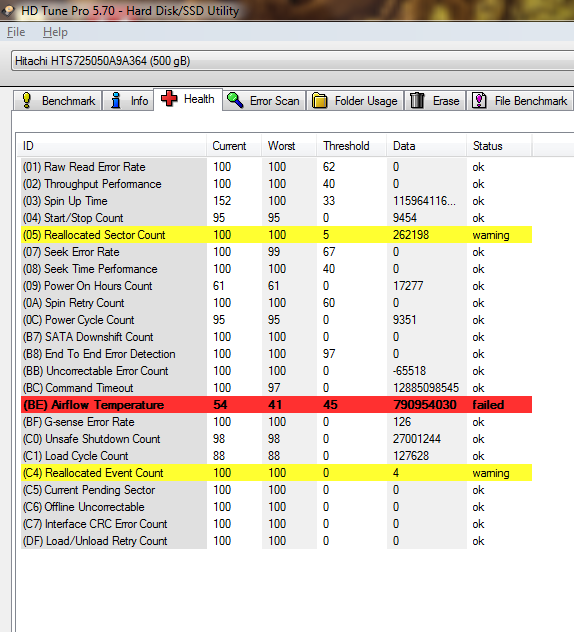The height and width of the screenshot is (632, 574).
Task: Select the (04) Start/Stop Count row
Action: tap(277, 218)
